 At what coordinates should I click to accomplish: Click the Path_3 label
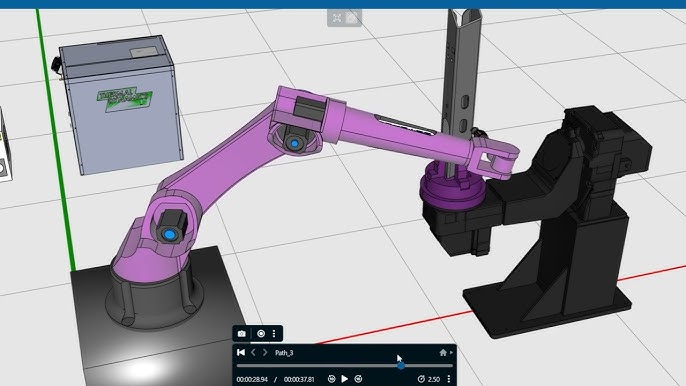click(x=284, y=353)
